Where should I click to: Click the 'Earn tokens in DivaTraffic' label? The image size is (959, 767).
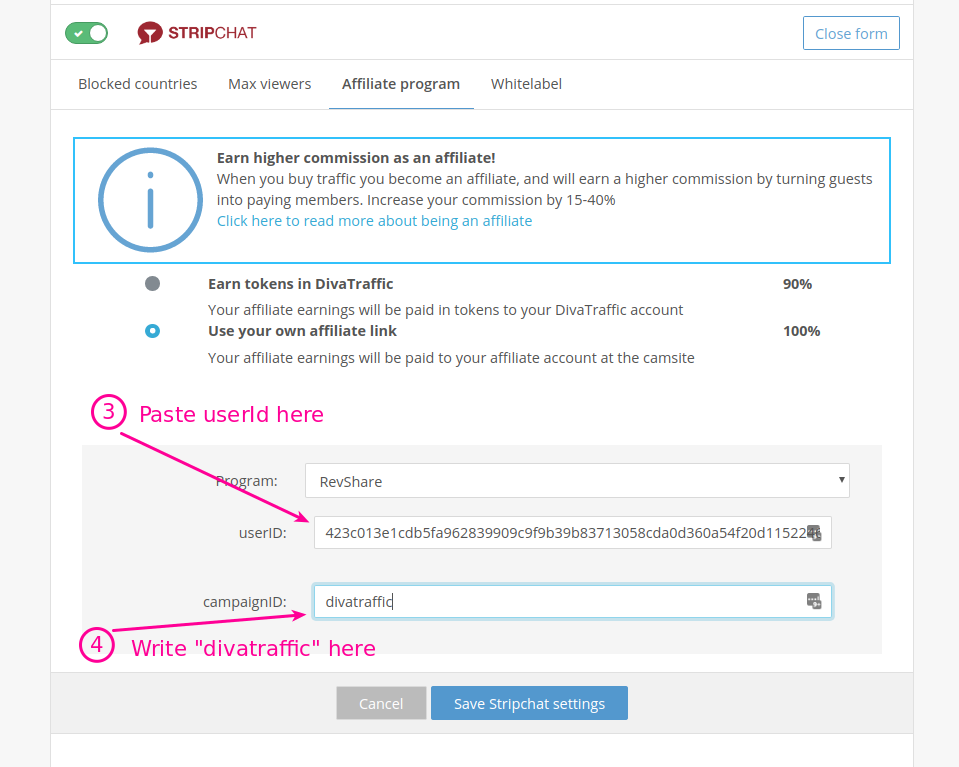point(300,284)
